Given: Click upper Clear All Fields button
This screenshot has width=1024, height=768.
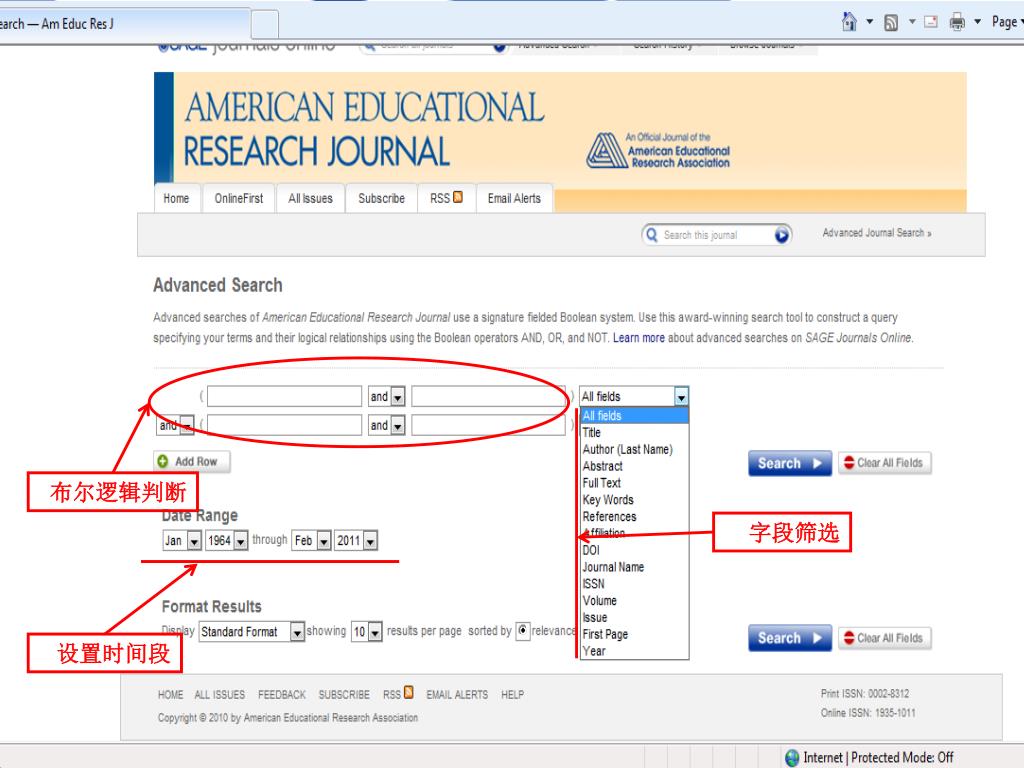Looking at the screenshot, I should click(884, 462).
